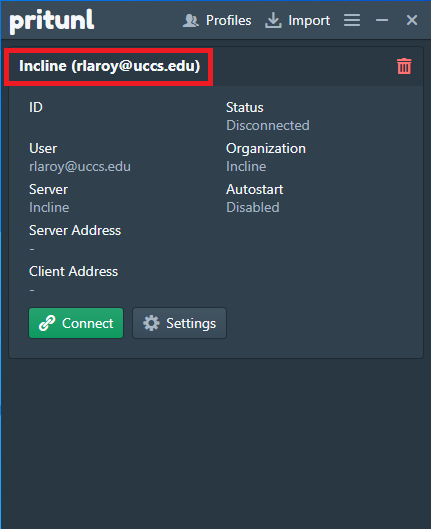Screen dimensions: 431x529
Task: Open the Profiles view
Action: pos(217,21)
